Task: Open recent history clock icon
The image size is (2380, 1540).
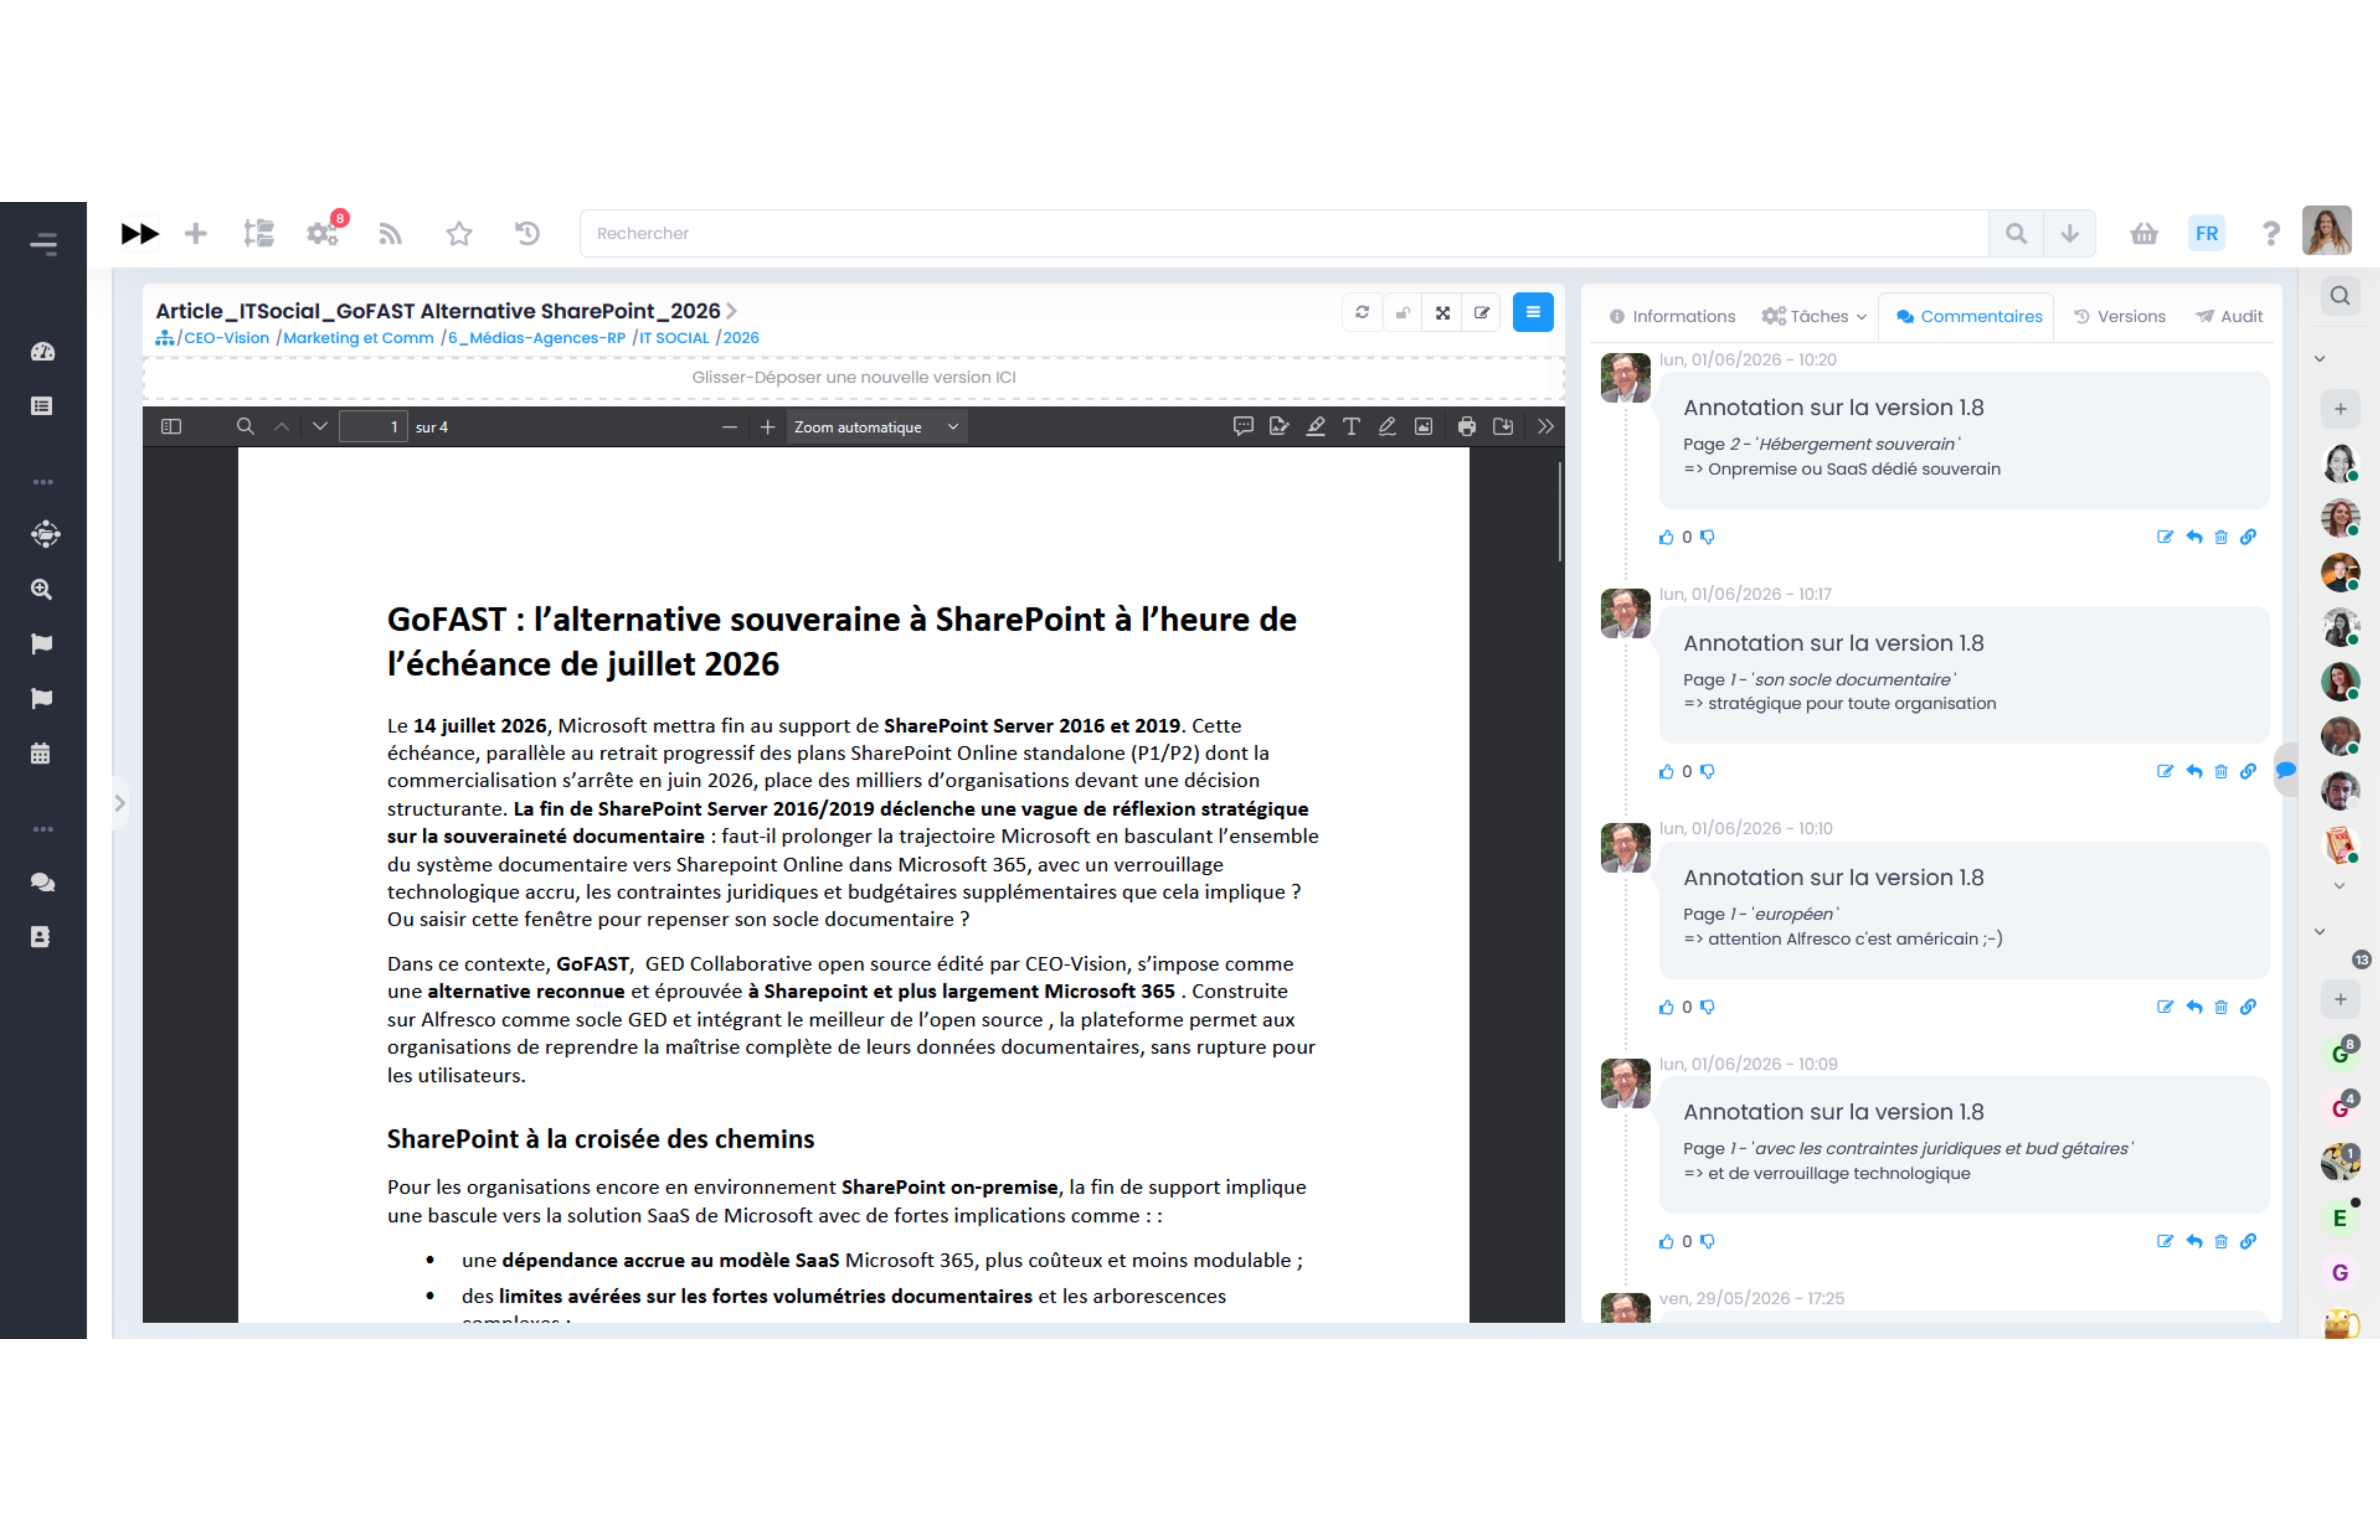Action: click(x=527, y=233)
